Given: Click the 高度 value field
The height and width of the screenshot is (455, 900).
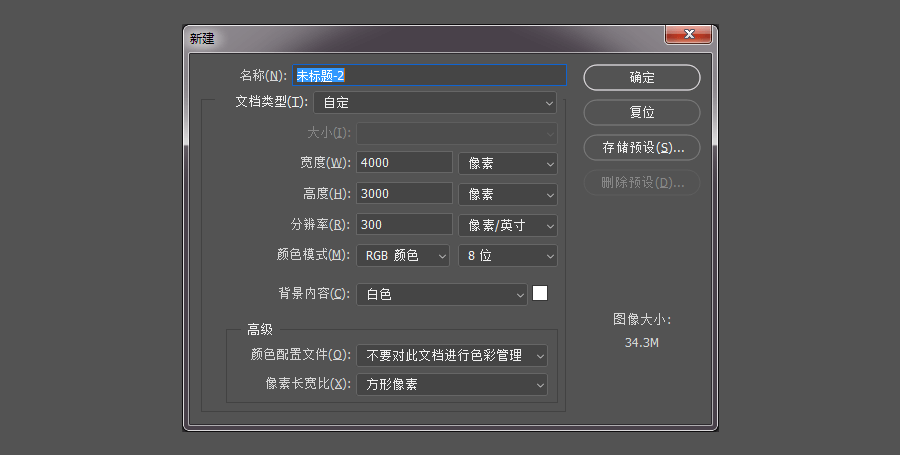Looking at the screenshot, I should coord(405,194).
